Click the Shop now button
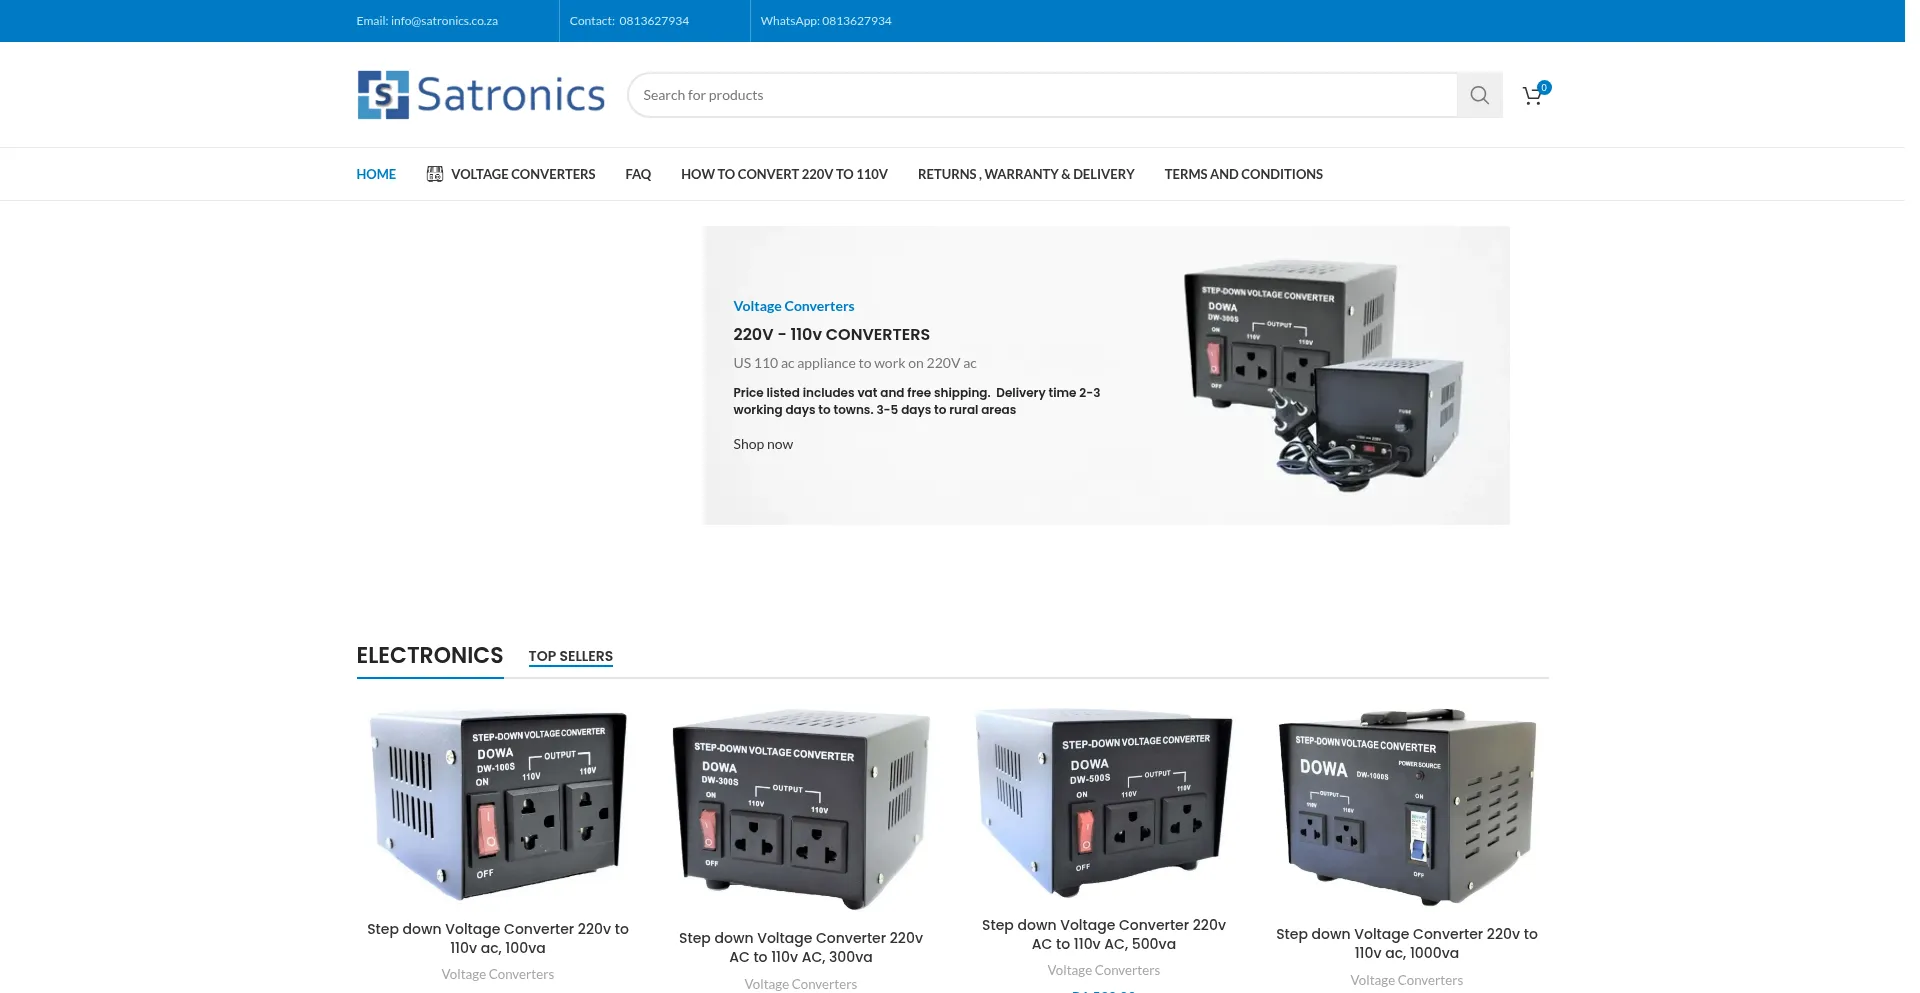 click(x=763, y=444)
